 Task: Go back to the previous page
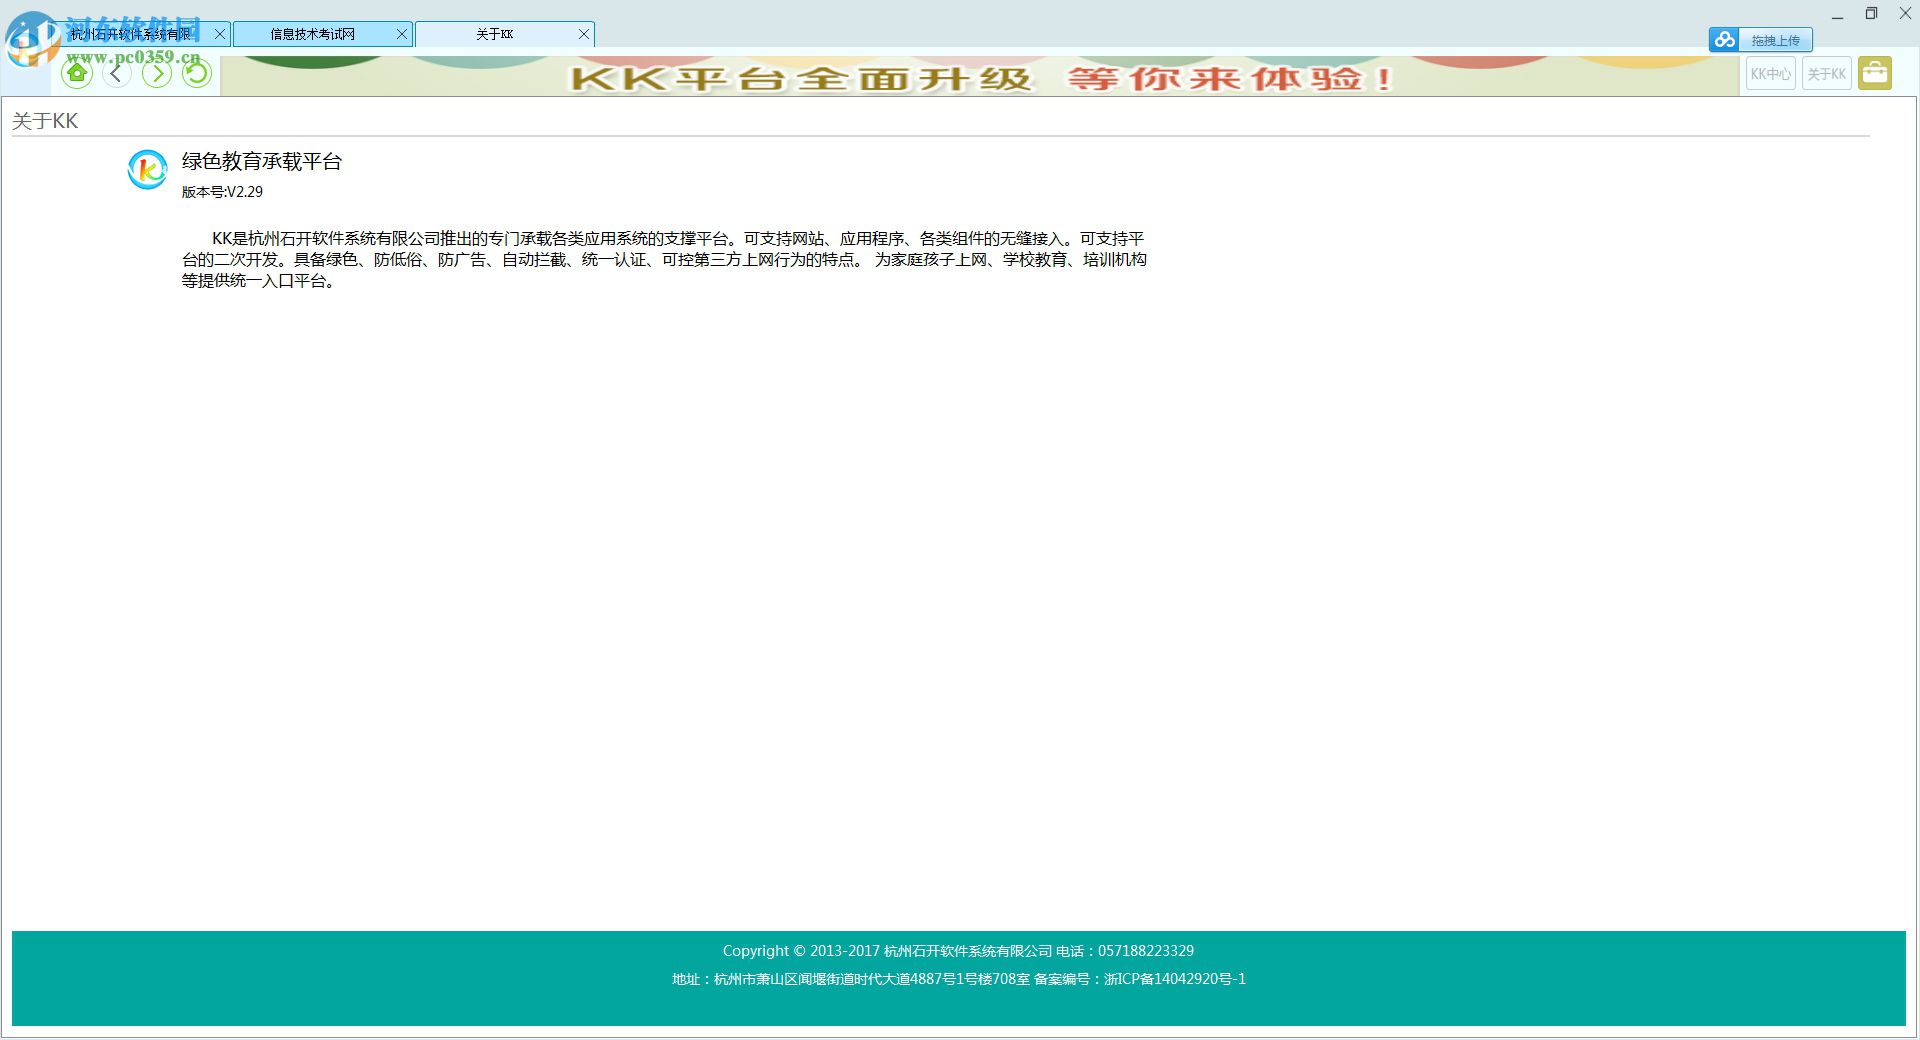[x=117, y=73]
